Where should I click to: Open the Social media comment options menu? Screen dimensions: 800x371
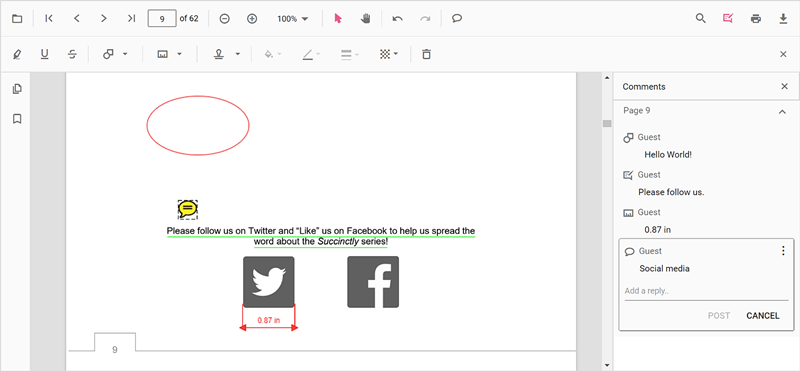(x=783, y=251)
